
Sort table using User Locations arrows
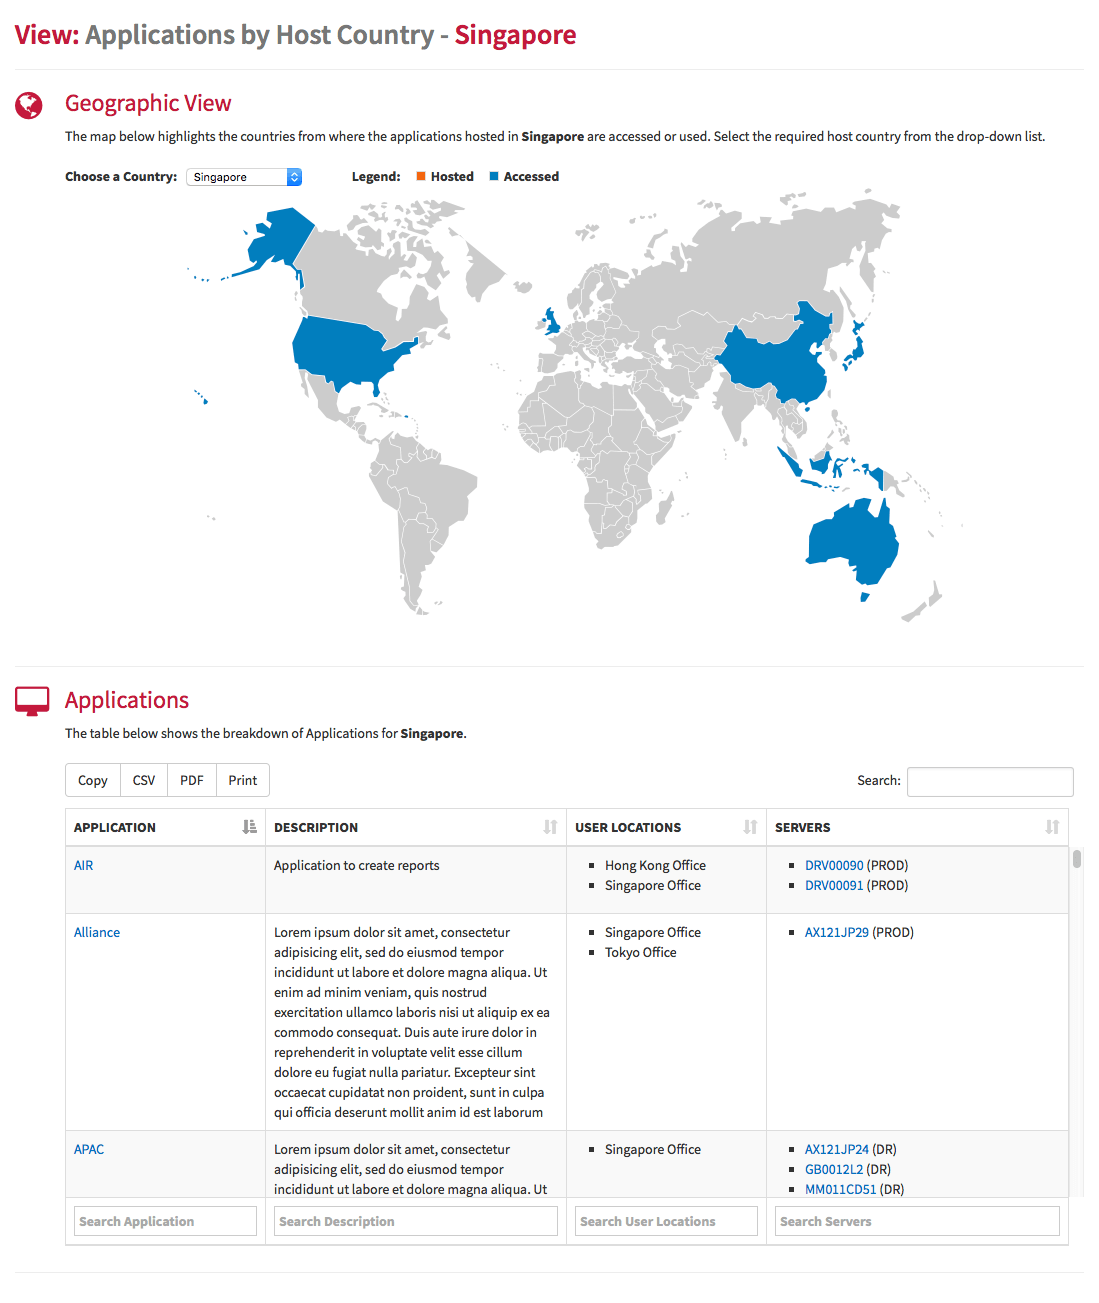click(750, 827)
